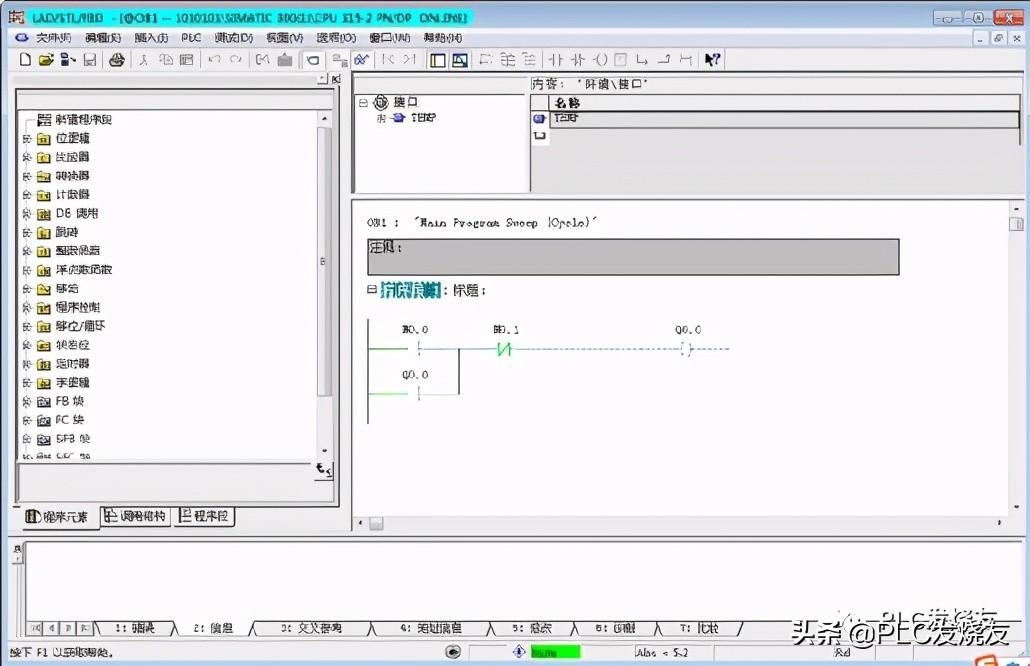Switch to the 程序段 networks tab
Viewport: 1030px width, 666px height.
pyautogui.click(x=204, y=516)
